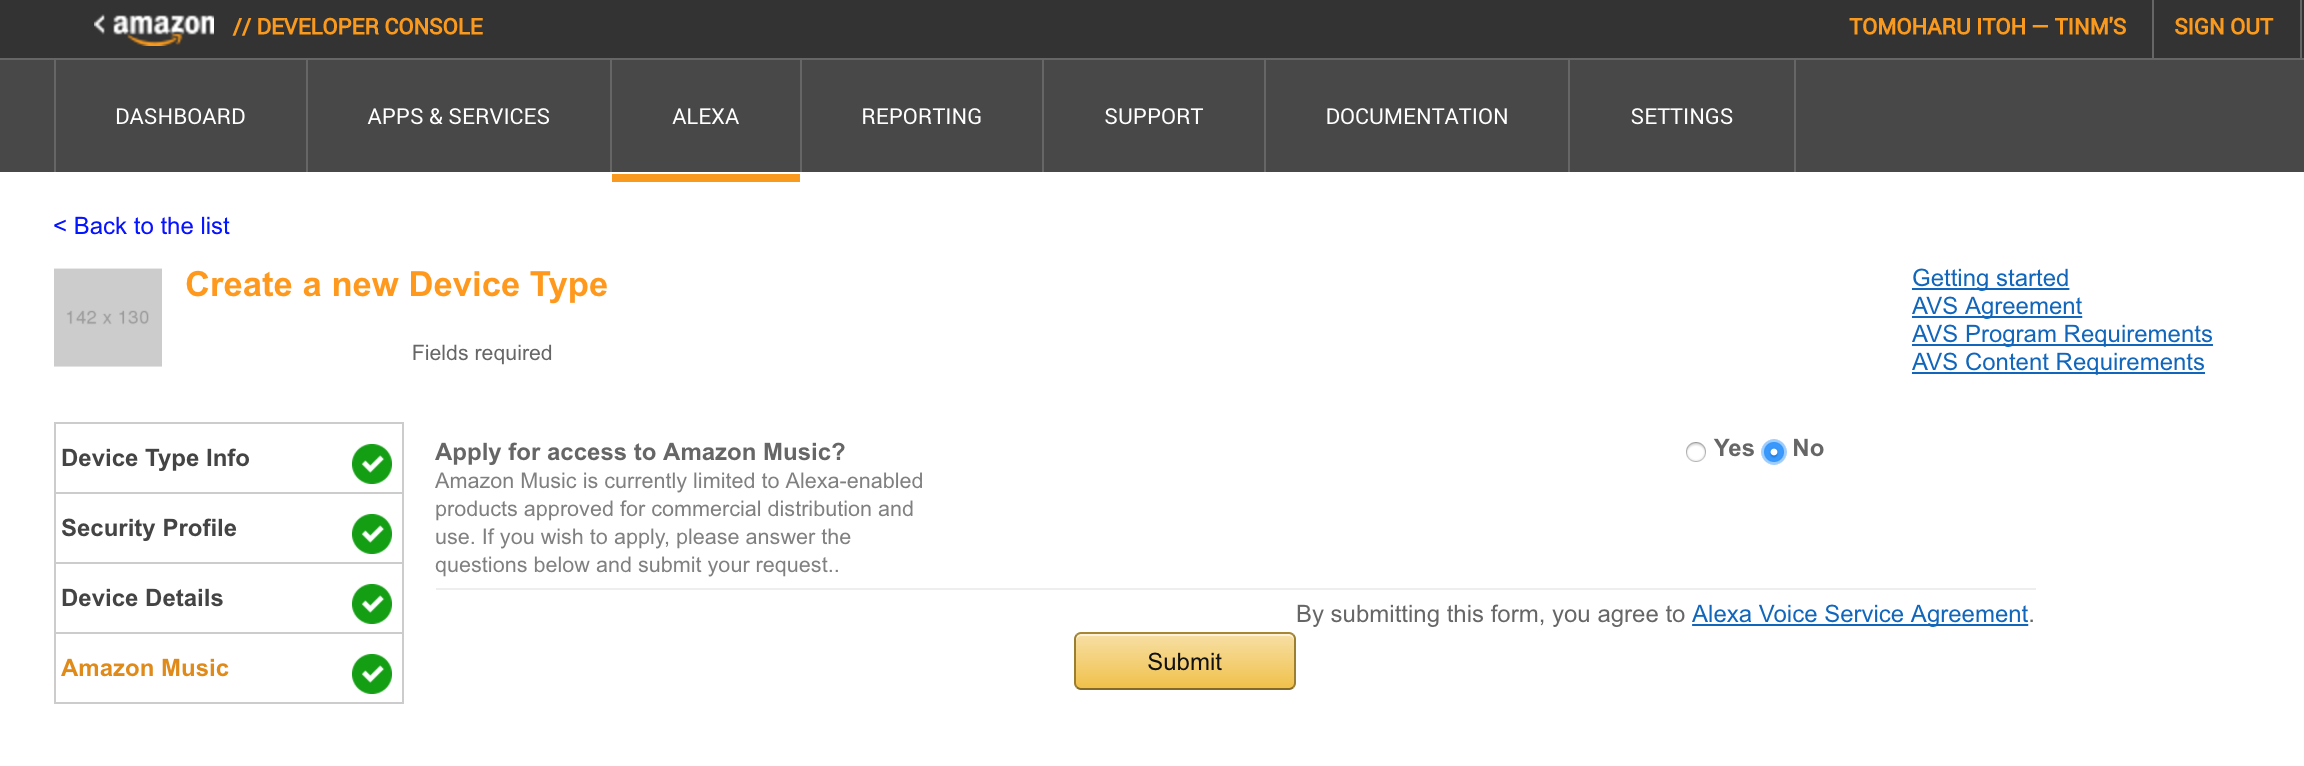Click green checkmark beside Device Details
The width and height of the screenshot is (2304, 766).
point(372,604)
